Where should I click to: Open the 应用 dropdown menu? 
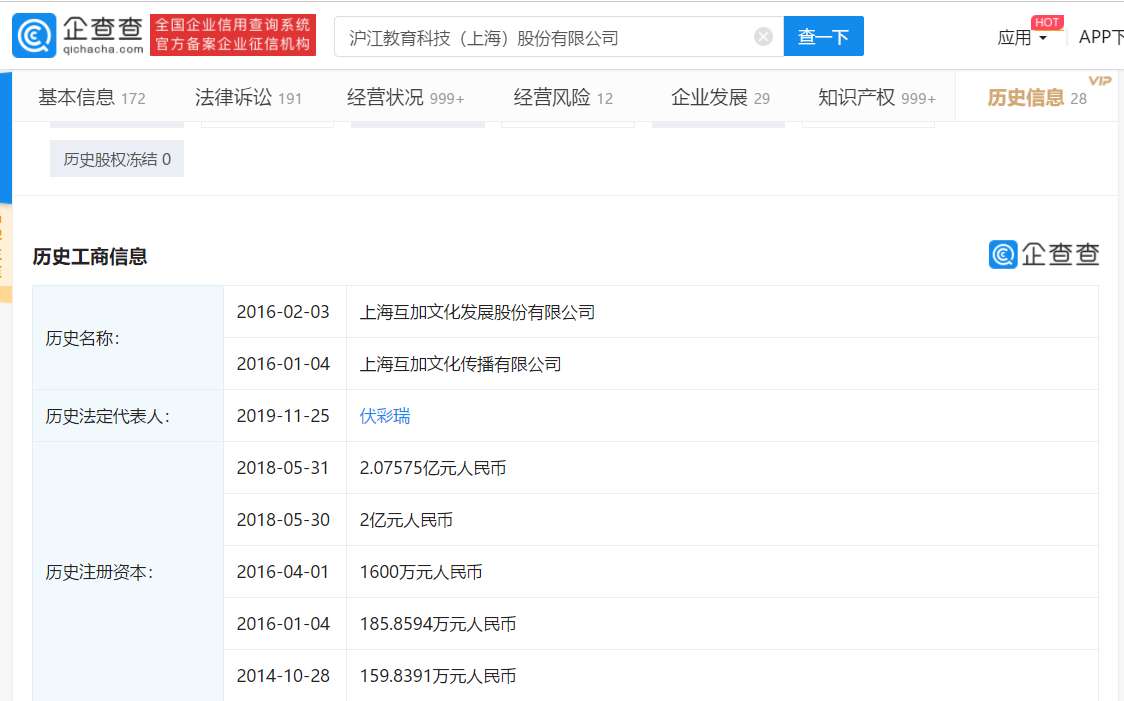click(x=1021, y=37)
